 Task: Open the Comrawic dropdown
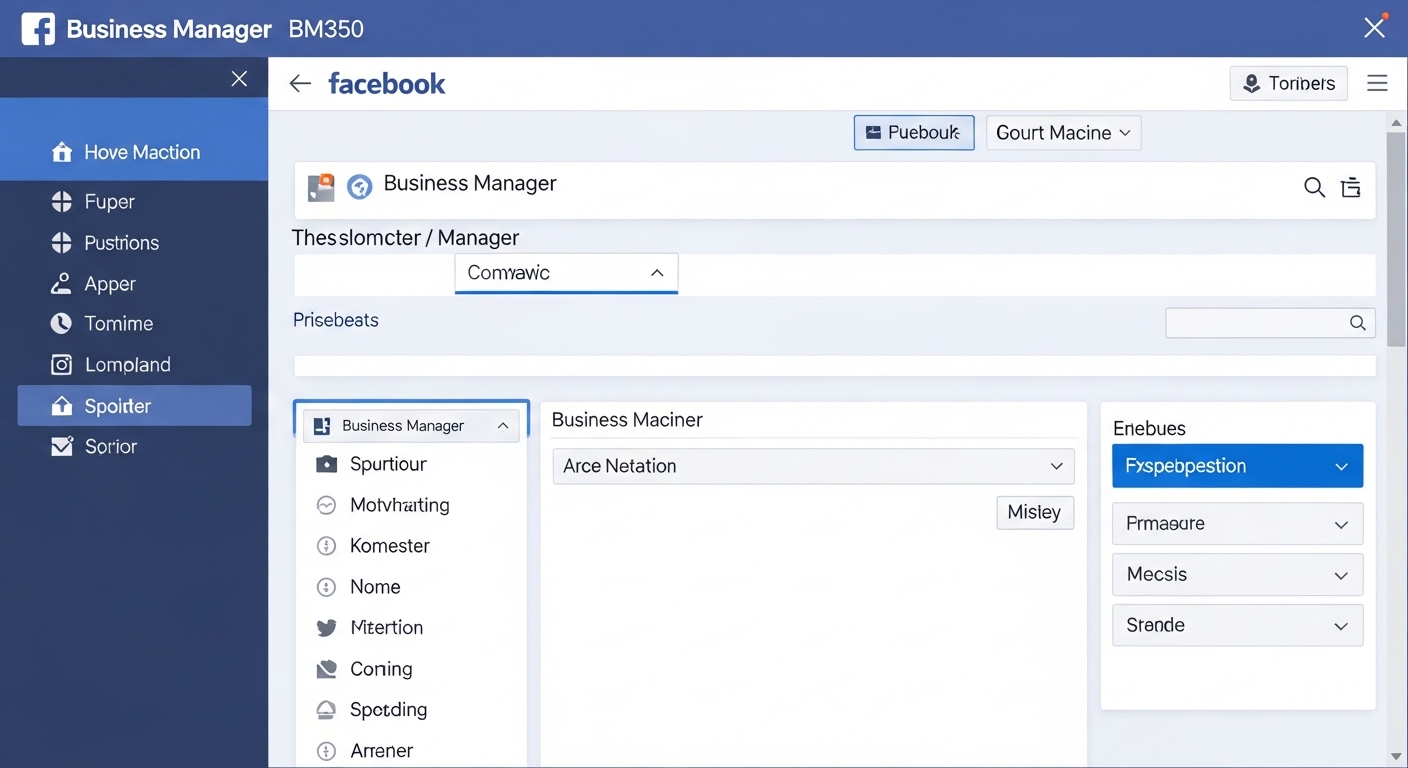point(566,273)
